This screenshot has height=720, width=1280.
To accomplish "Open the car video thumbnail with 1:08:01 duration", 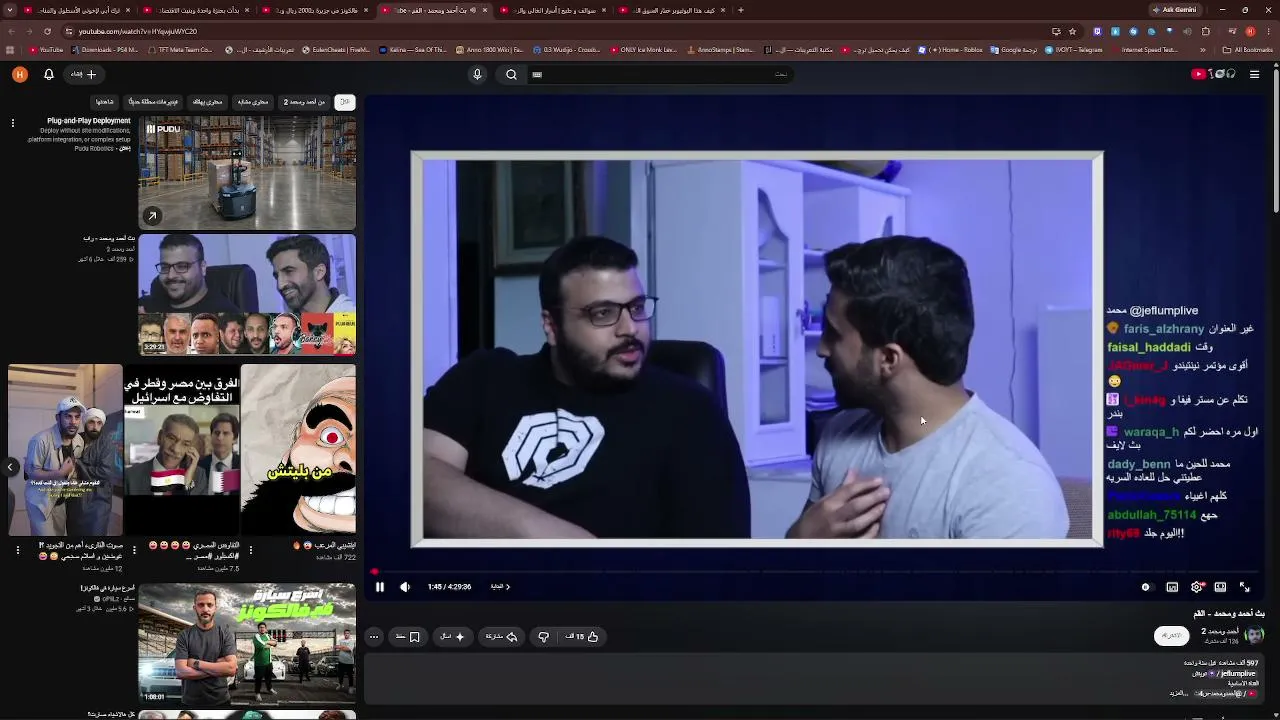I will click(x=247, y=644).
